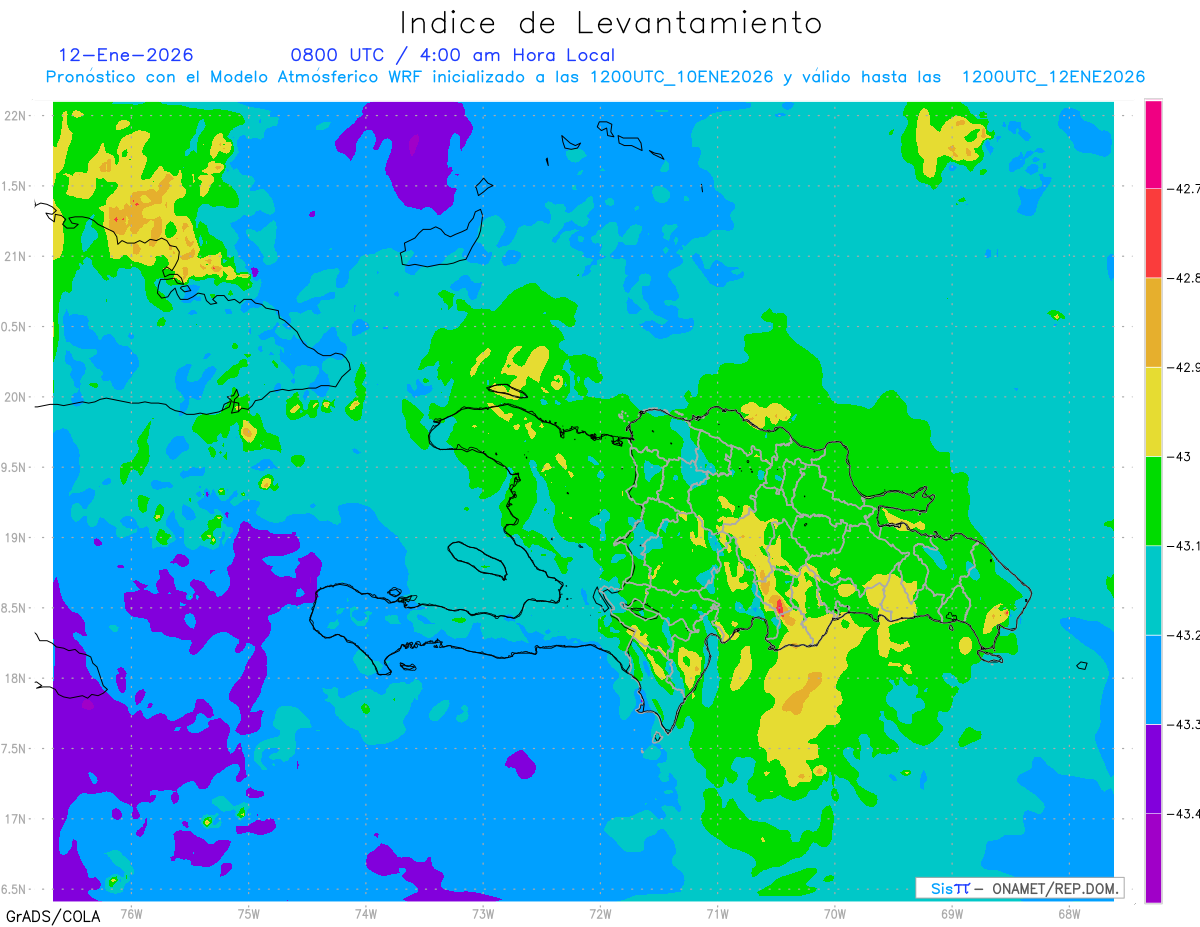
Task: Click longitude label '72W'
Action: (x=600, y=913)
